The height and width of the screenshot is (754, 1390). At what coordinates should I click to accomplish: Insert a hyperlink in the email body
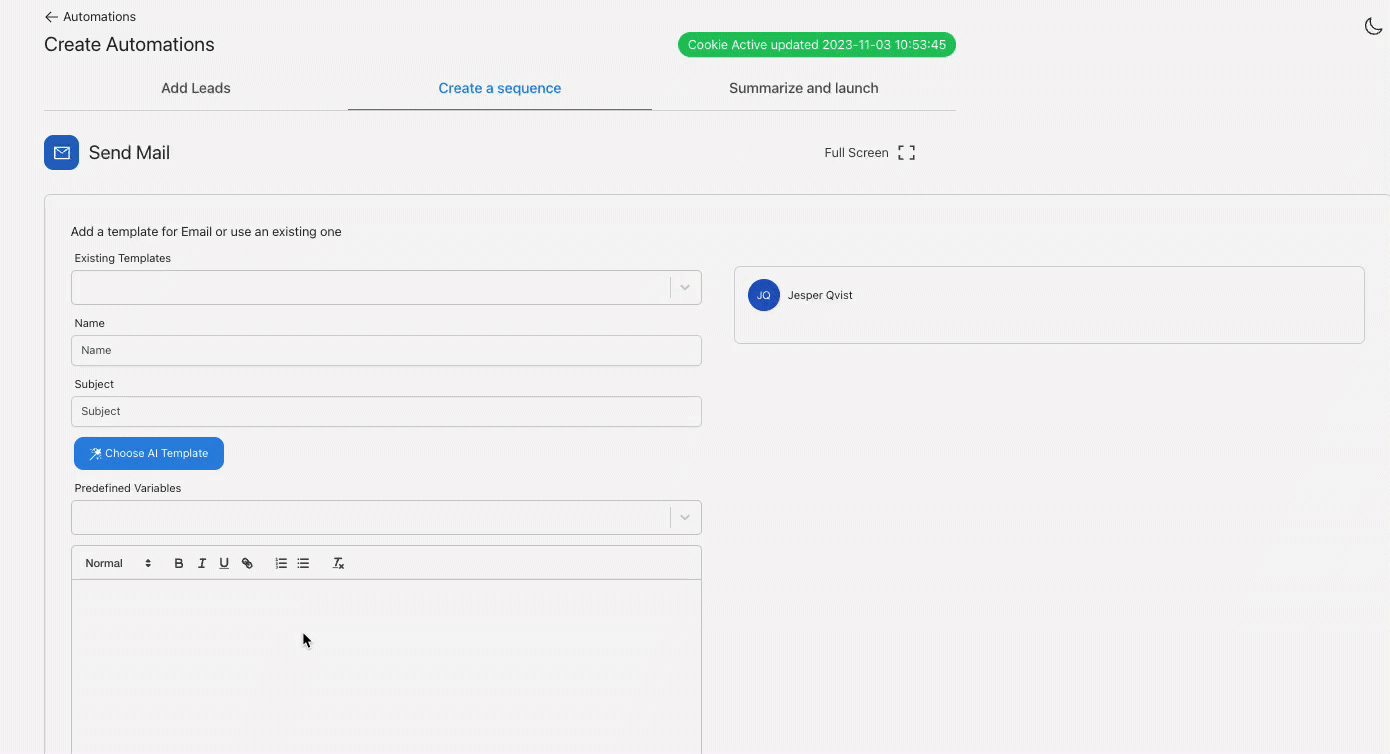coord(247,563)
